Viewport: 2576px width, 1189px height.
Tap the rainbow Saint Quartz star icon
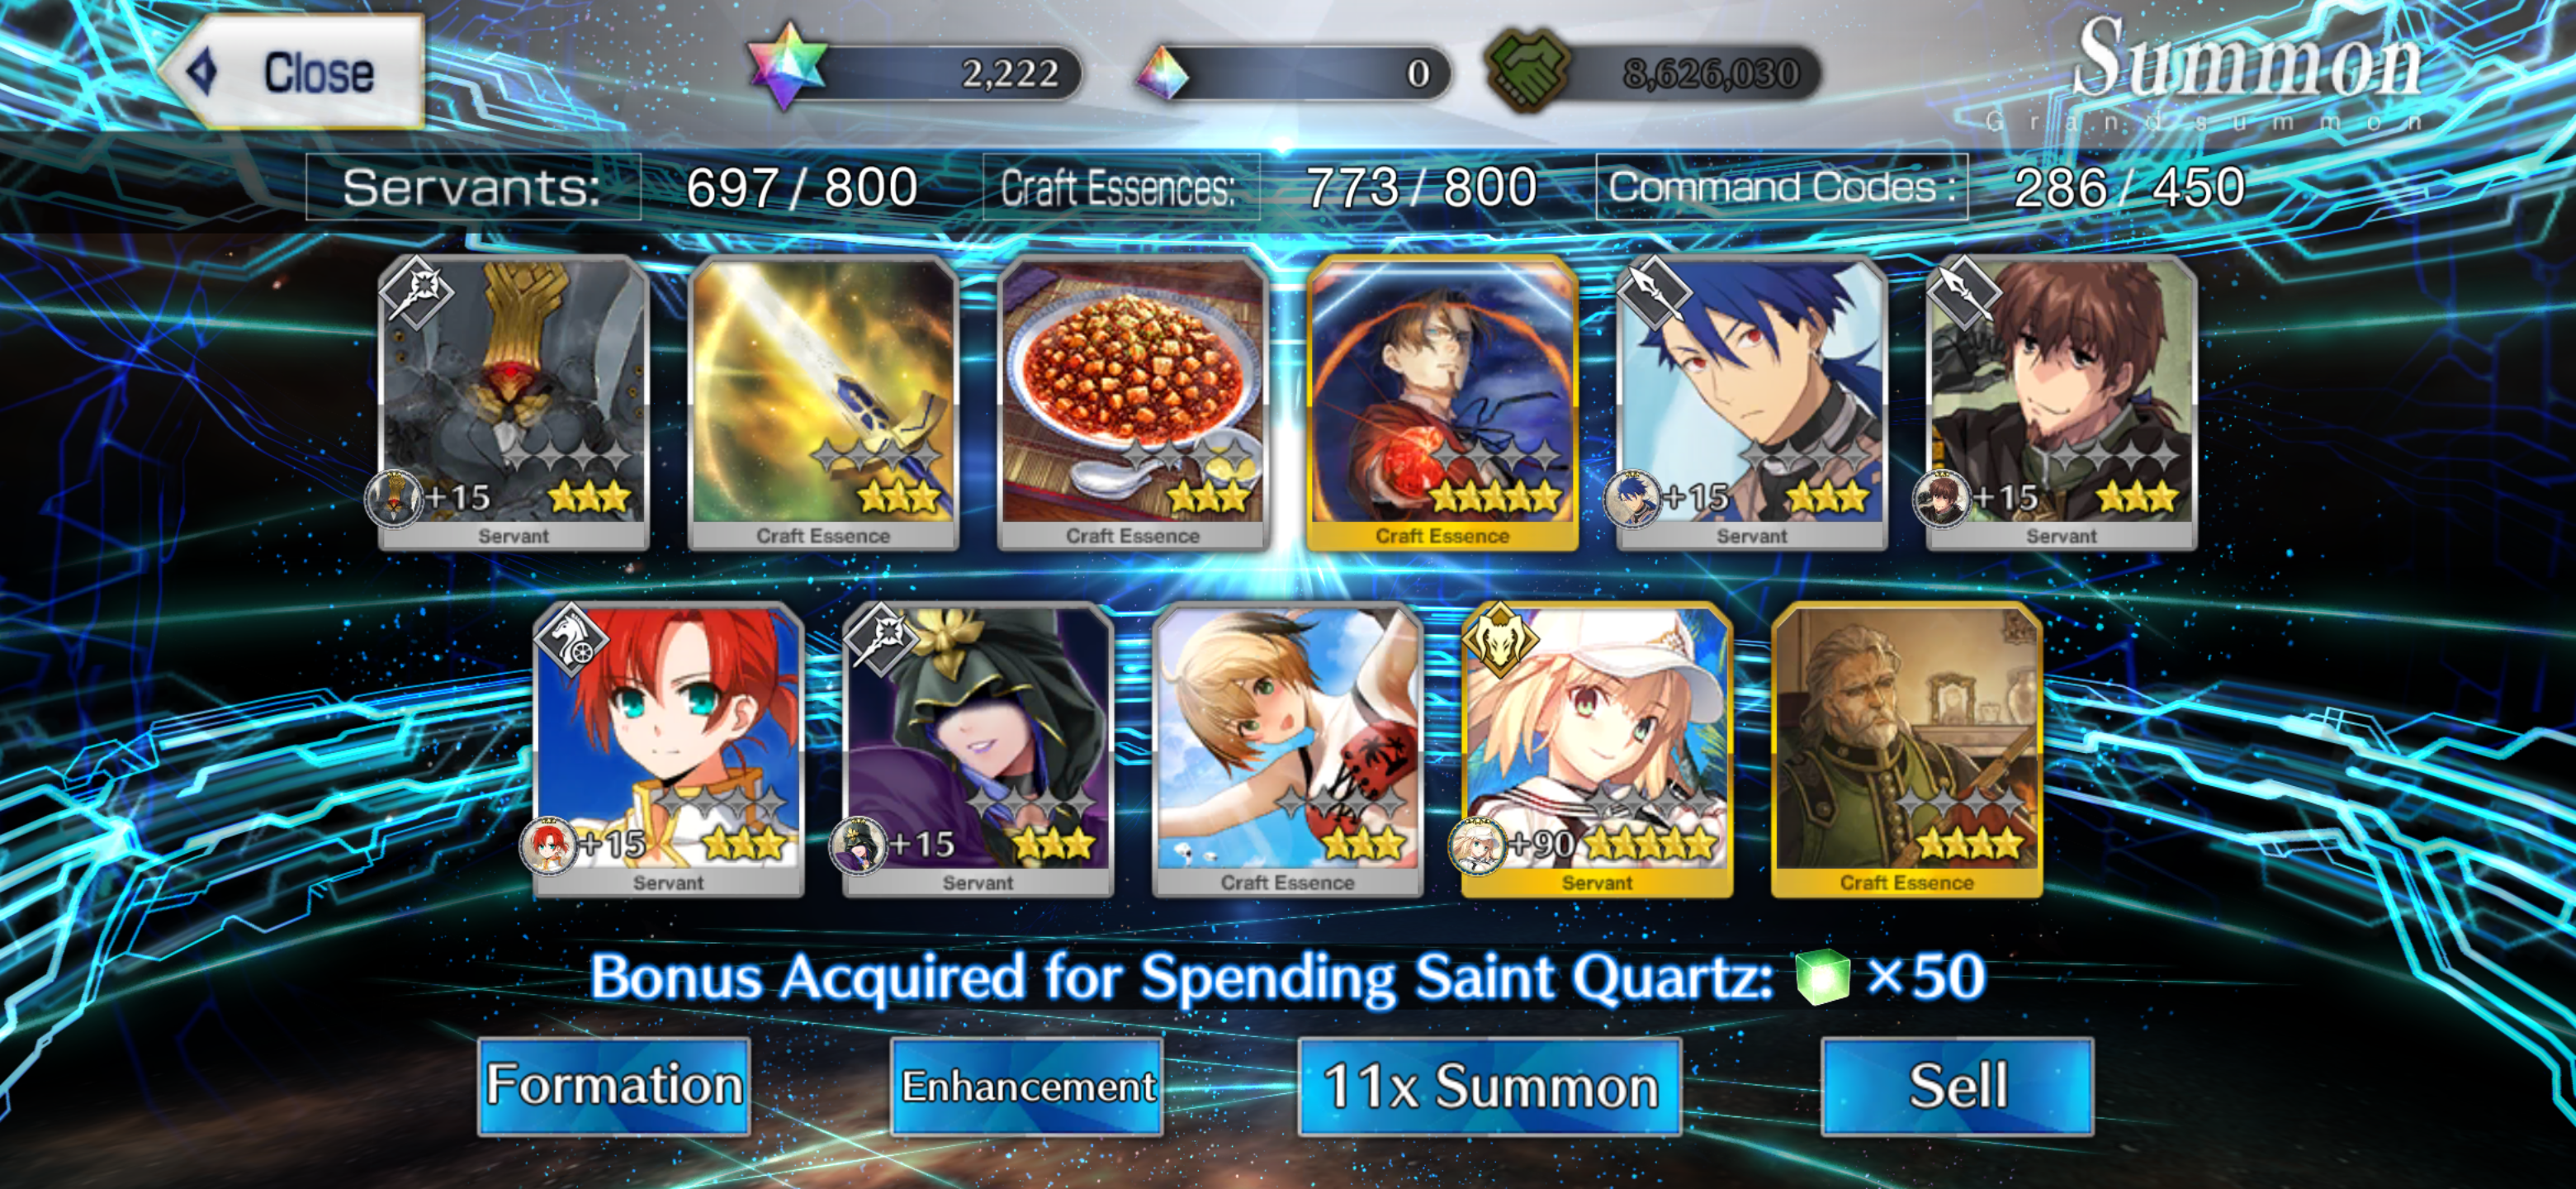[x=787, y=67]
